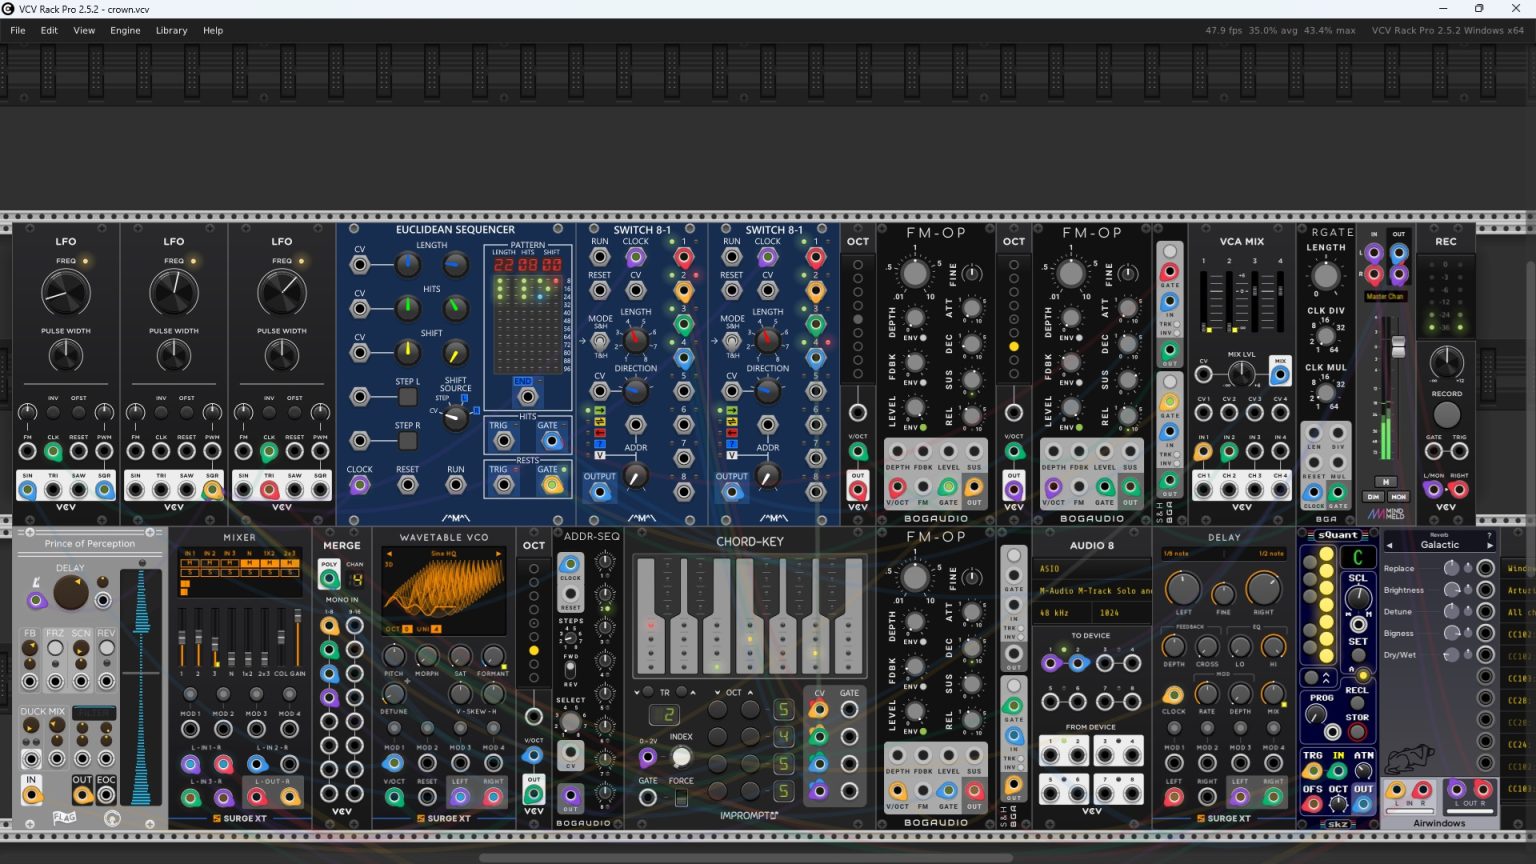This screenshot has height=864, width=1536.
Task: Toggle the DIM button on MindMeld master
Action: click(x=1375, y=496)
